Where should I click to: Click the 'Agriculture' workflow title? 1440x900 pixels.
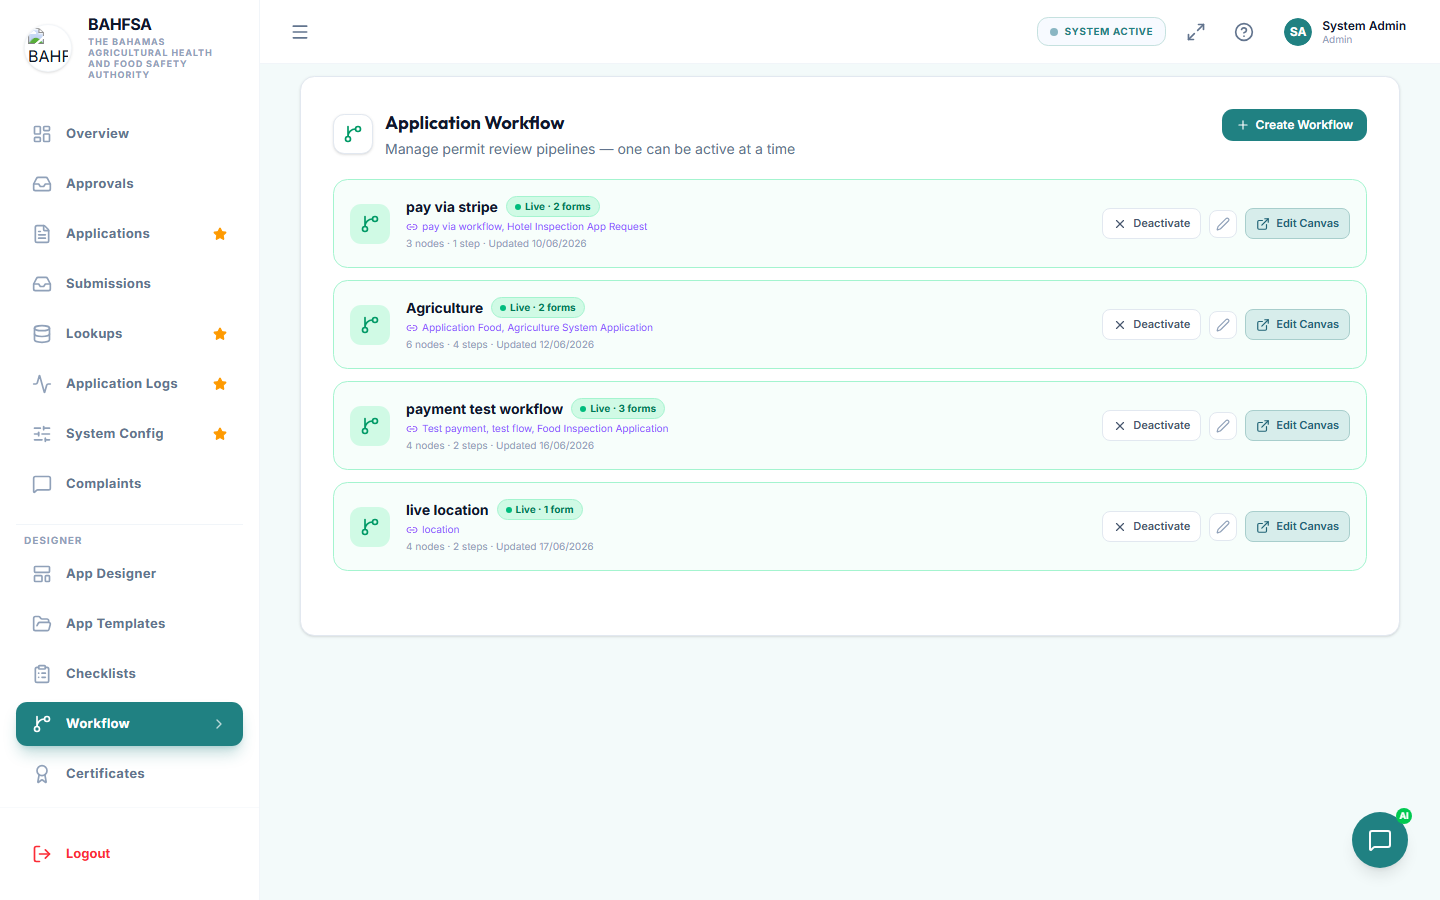[x=444, y=308]
